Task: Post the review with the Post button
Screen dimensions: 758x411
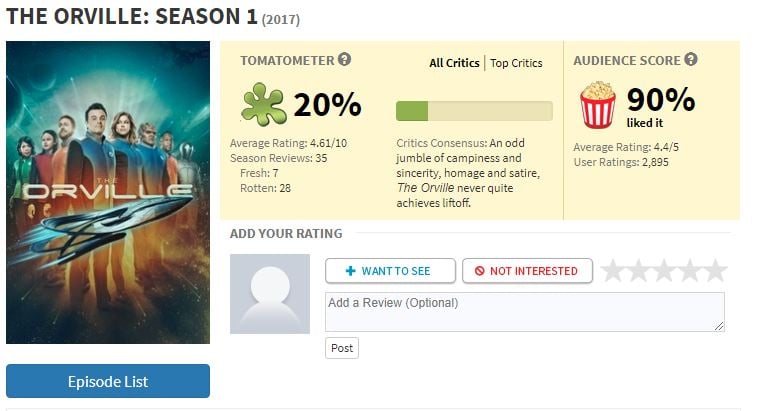Action: pyautogui.click(x=342, y=348)
